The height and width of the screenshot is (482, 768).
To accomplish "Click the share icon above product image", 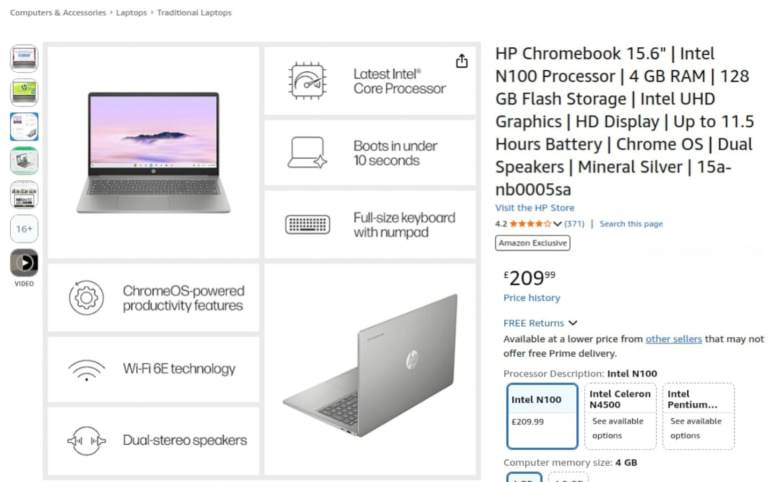I will (461, 61).
